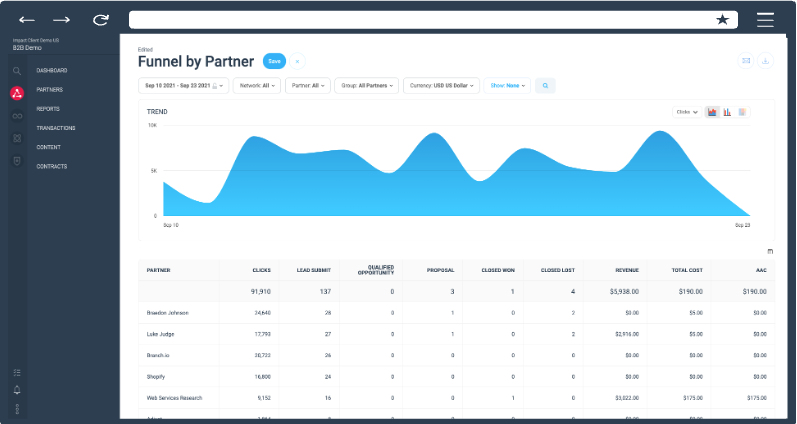Switch trend chart to stacked view
Screen dimensions: 797x424
742,112
